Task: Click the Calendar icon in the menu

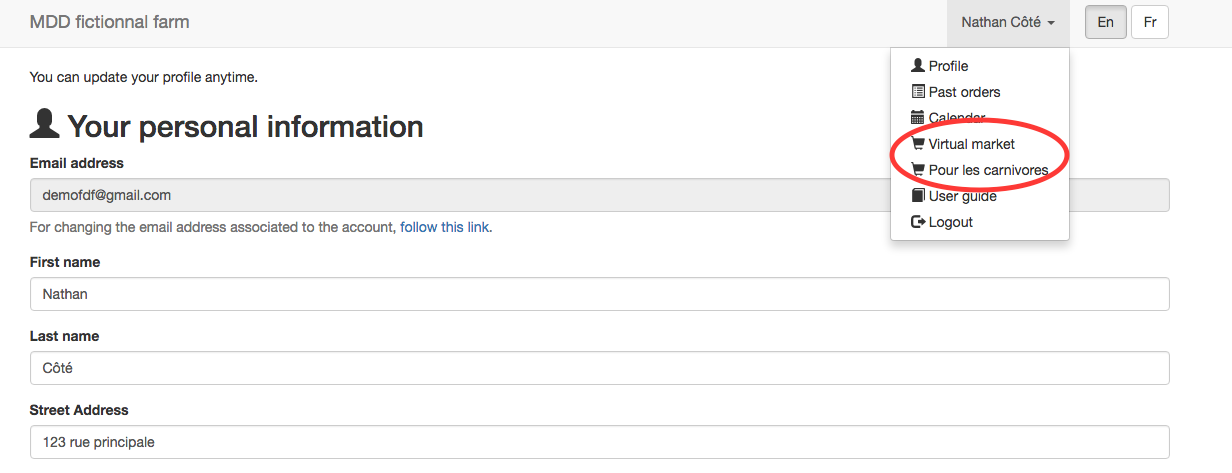Action: point(918,118)
